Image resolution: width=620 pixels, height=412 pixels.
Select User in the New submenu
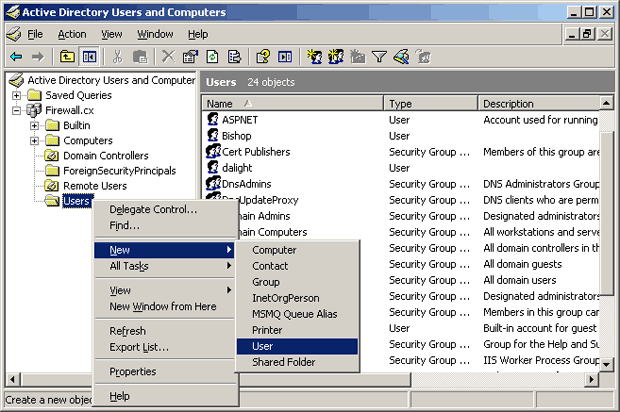click(x=297, y=346)
